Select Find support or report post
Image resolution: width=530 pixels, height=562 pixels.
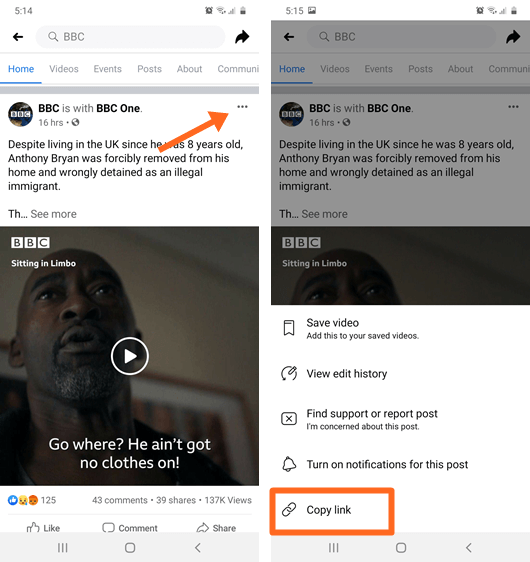point(400,419)
